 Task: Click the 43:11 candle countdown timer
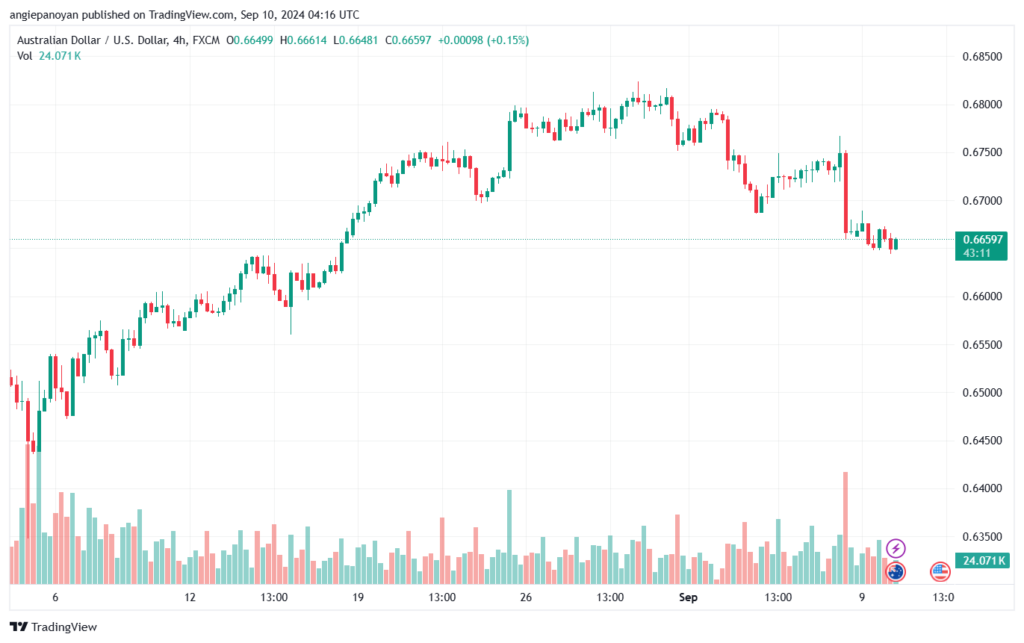pos(980,253)
